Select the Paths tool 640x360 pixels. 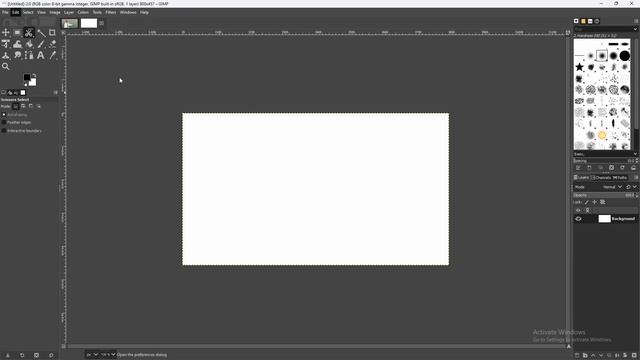click(x=29, y=55)
